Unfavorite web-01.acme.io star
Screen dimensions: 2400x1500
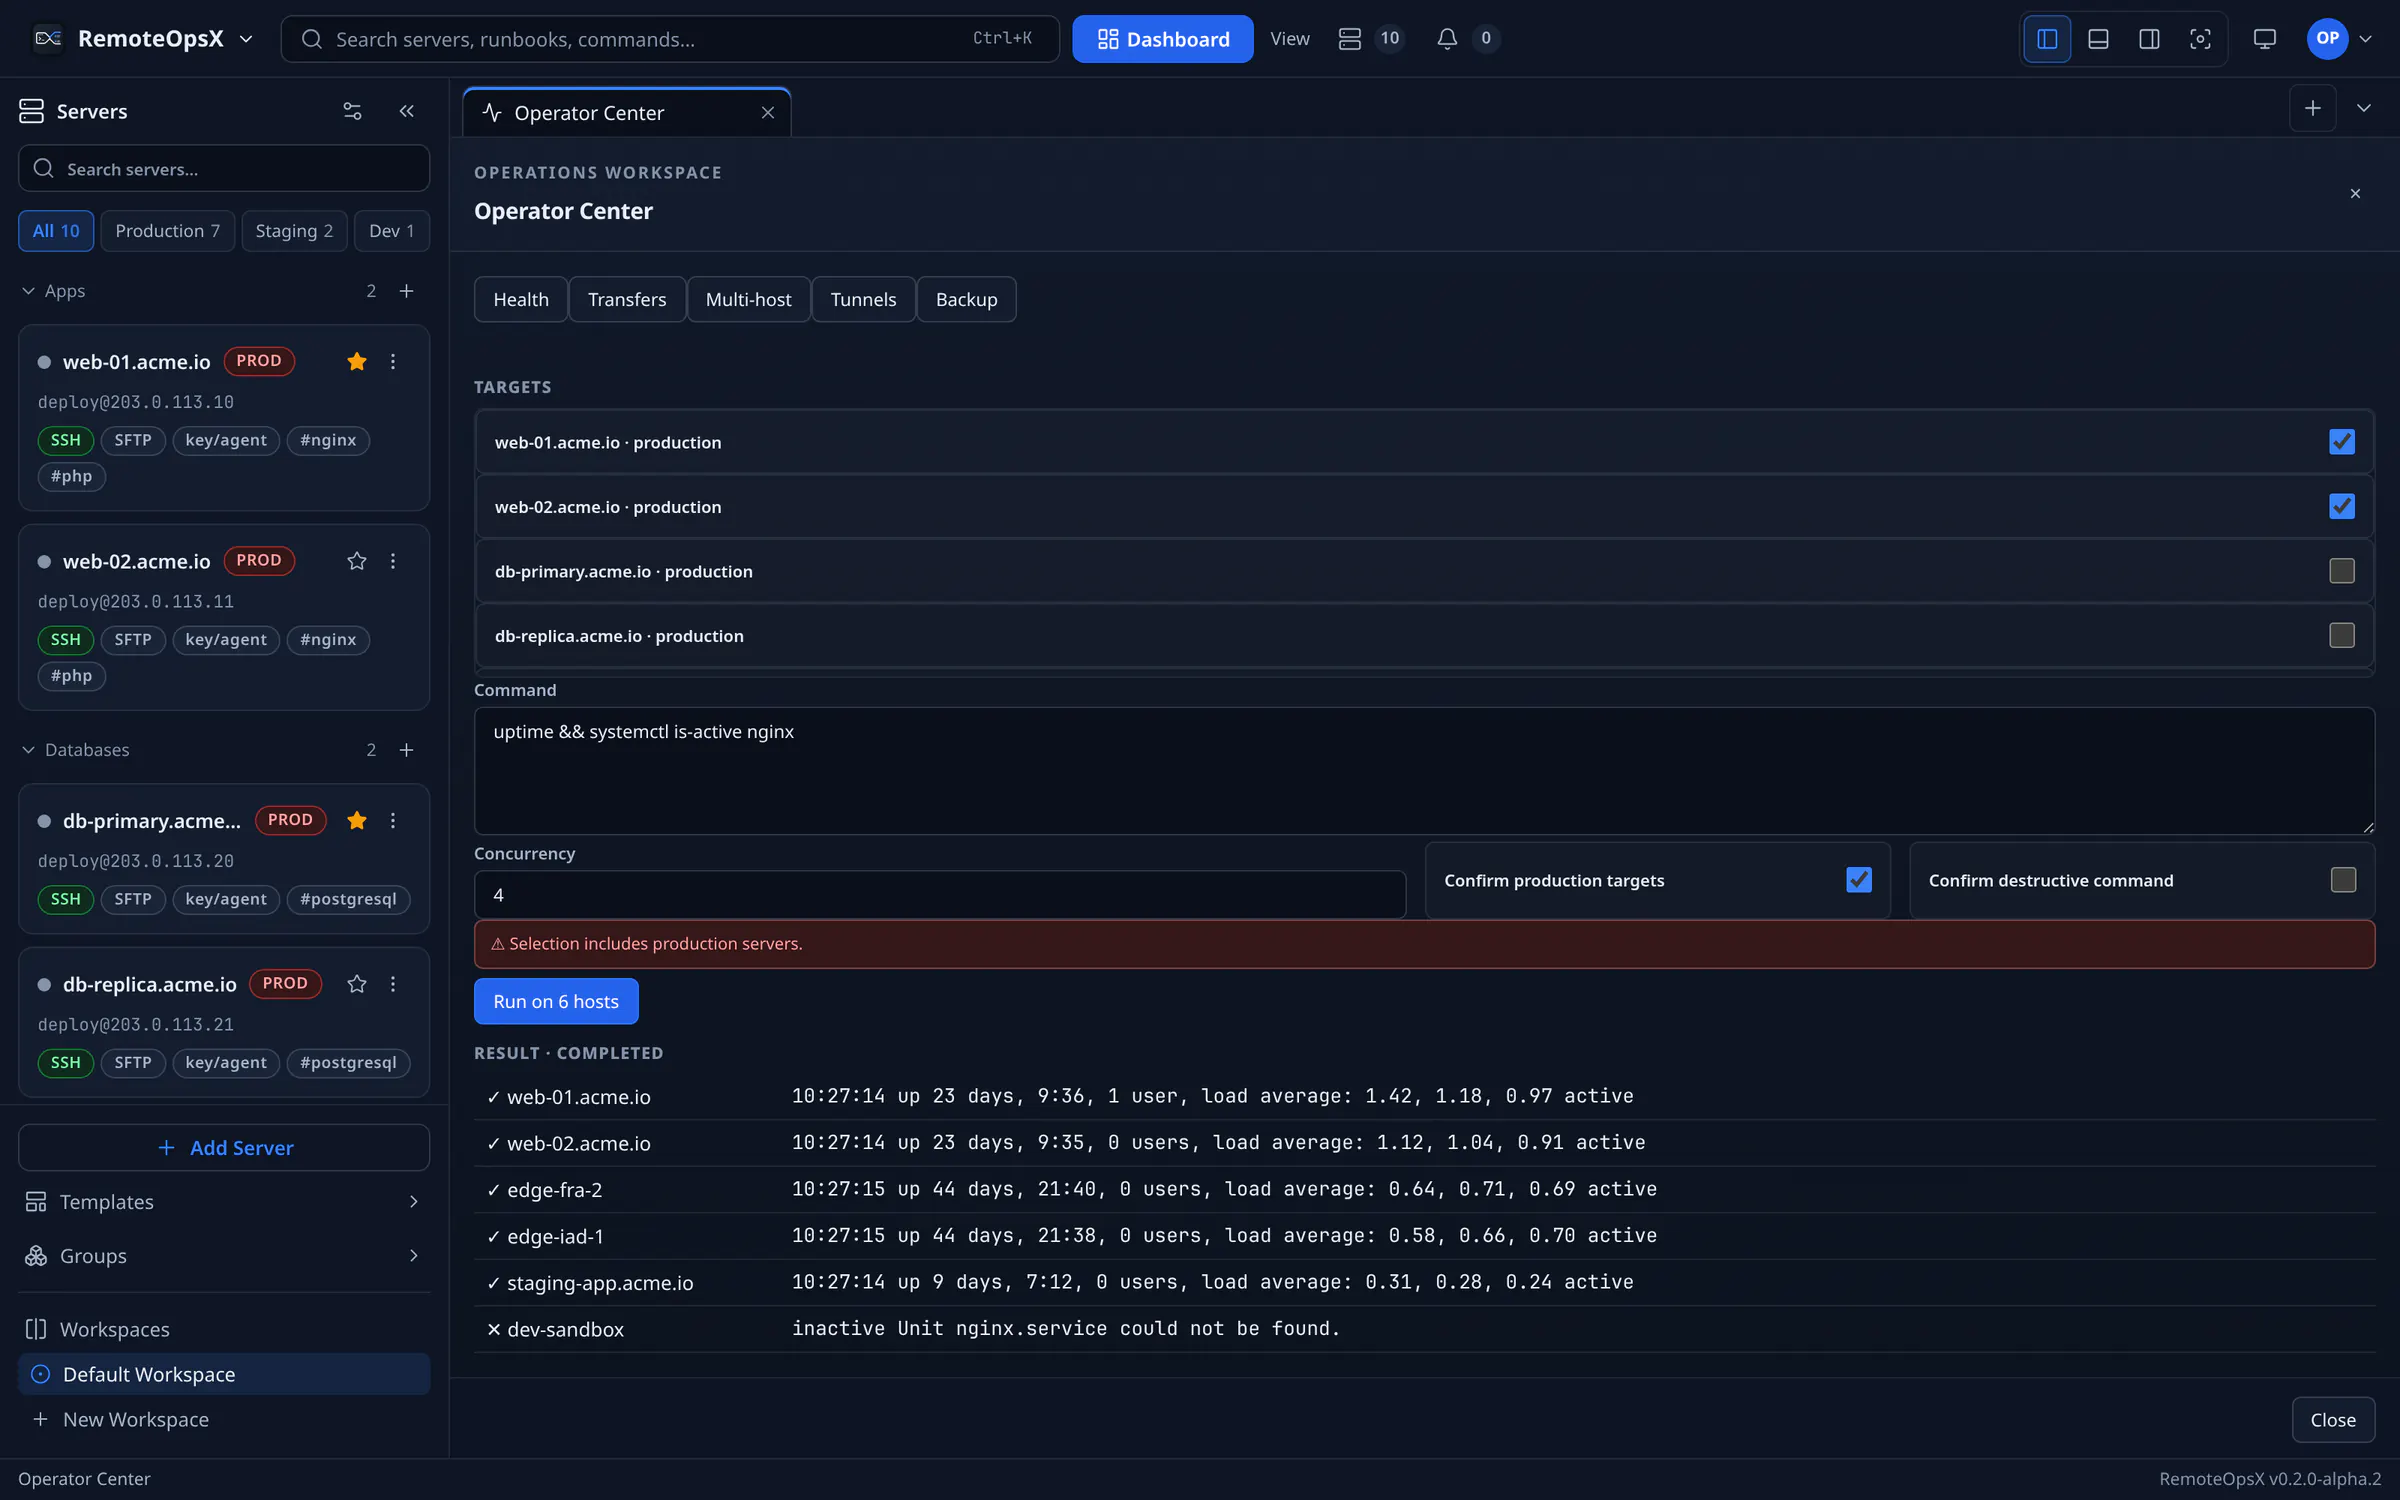tap(356, 362)
